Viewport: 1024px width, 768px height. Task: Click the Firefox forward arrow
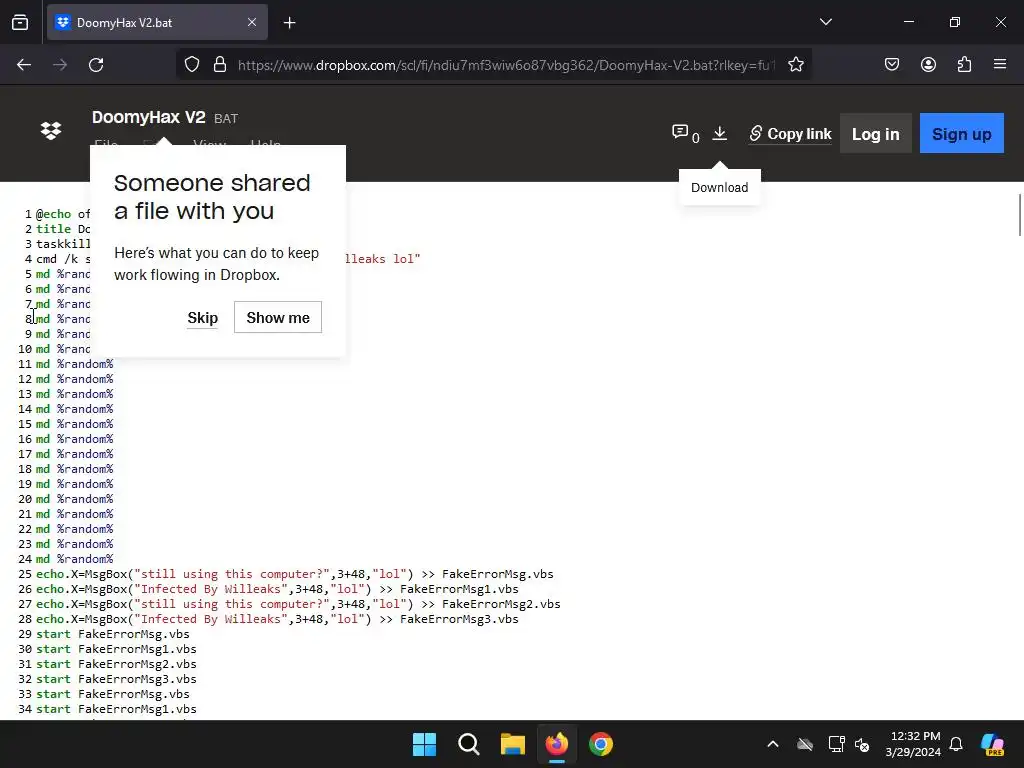point(60,65)
